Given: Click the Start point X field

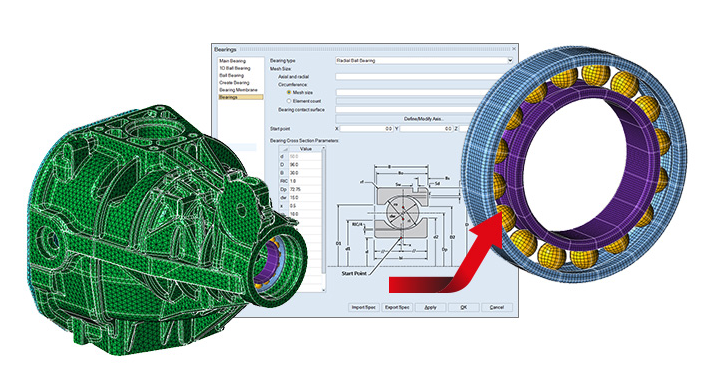Looking at the screenshot, I should coord(366,129).
